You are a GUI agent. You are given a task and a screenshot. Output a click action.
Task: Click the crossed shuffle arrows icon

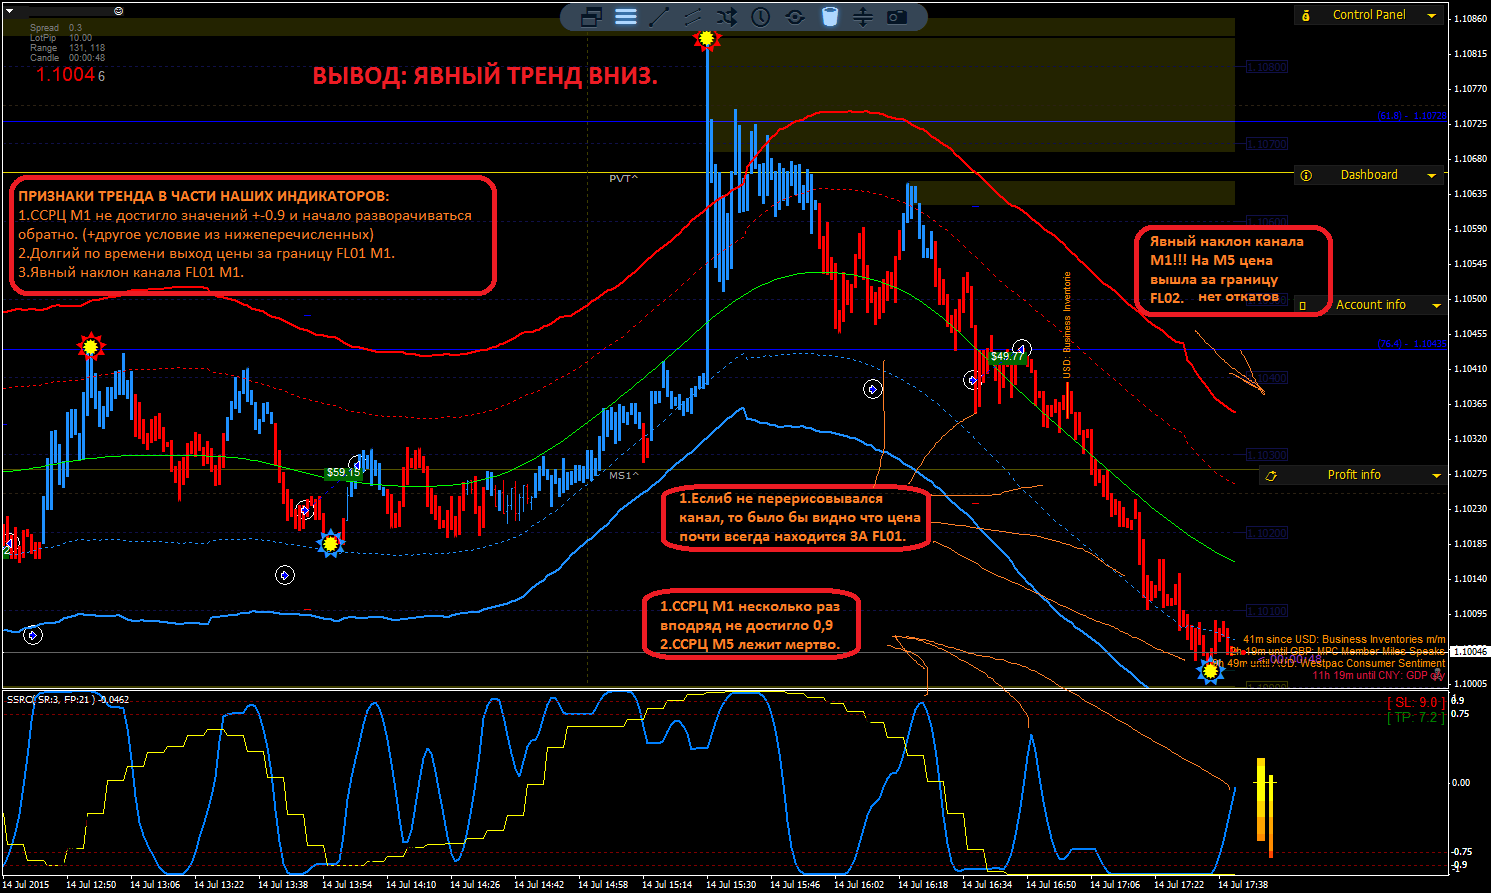pyautogui.click(x=727, y=17)
